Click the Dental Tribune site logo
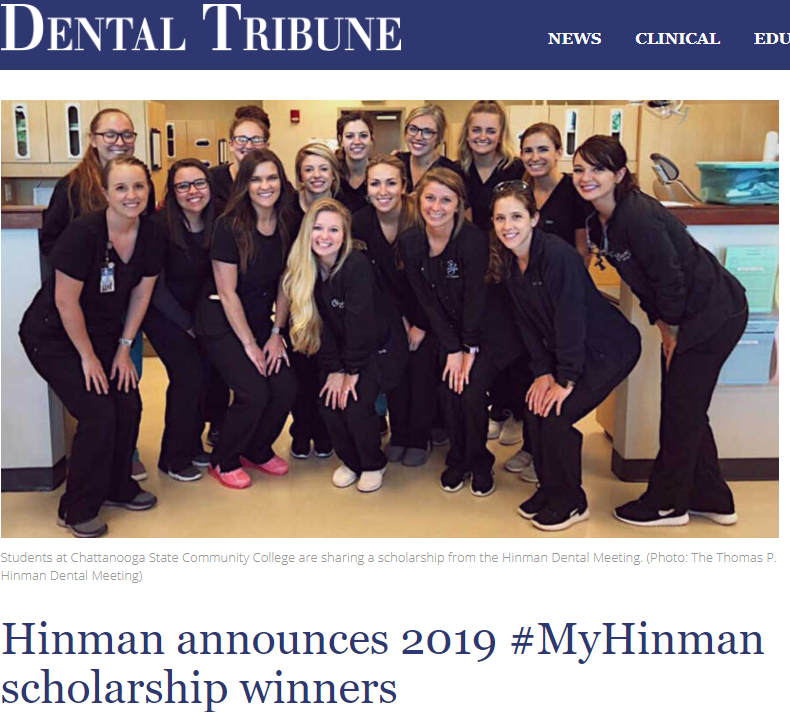 [x=201, y=29]
